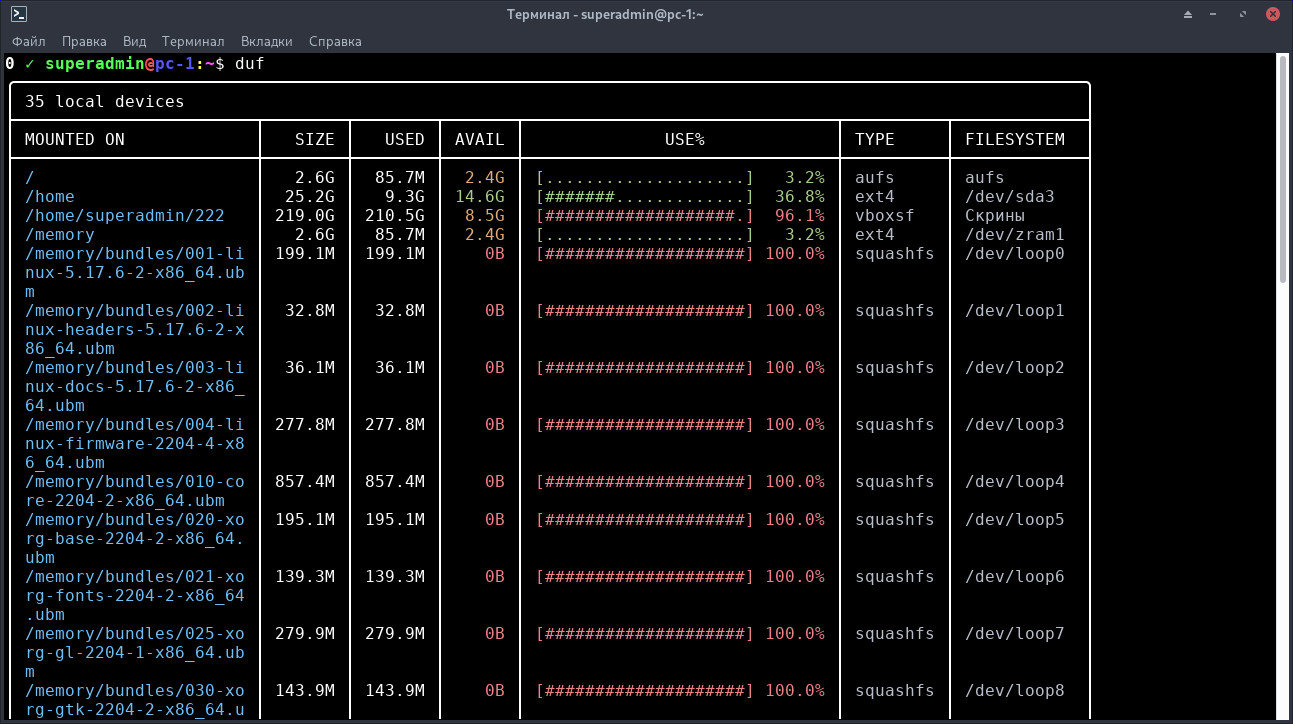Open the Терминал menu
This screenshot has height=724, width=1293.
click(193, 42)
